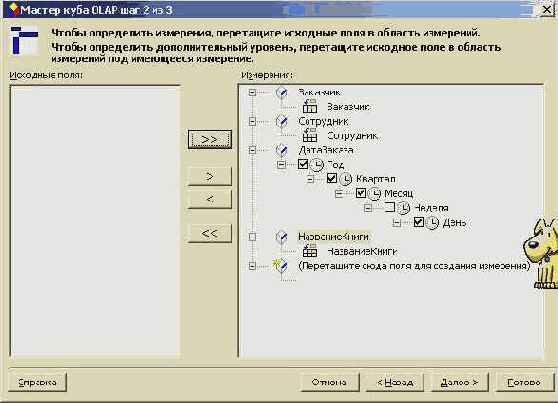Screen dimensions: 558x403
Task: Click the НазваниеКниги dimension icon
Action: point(281,237)
